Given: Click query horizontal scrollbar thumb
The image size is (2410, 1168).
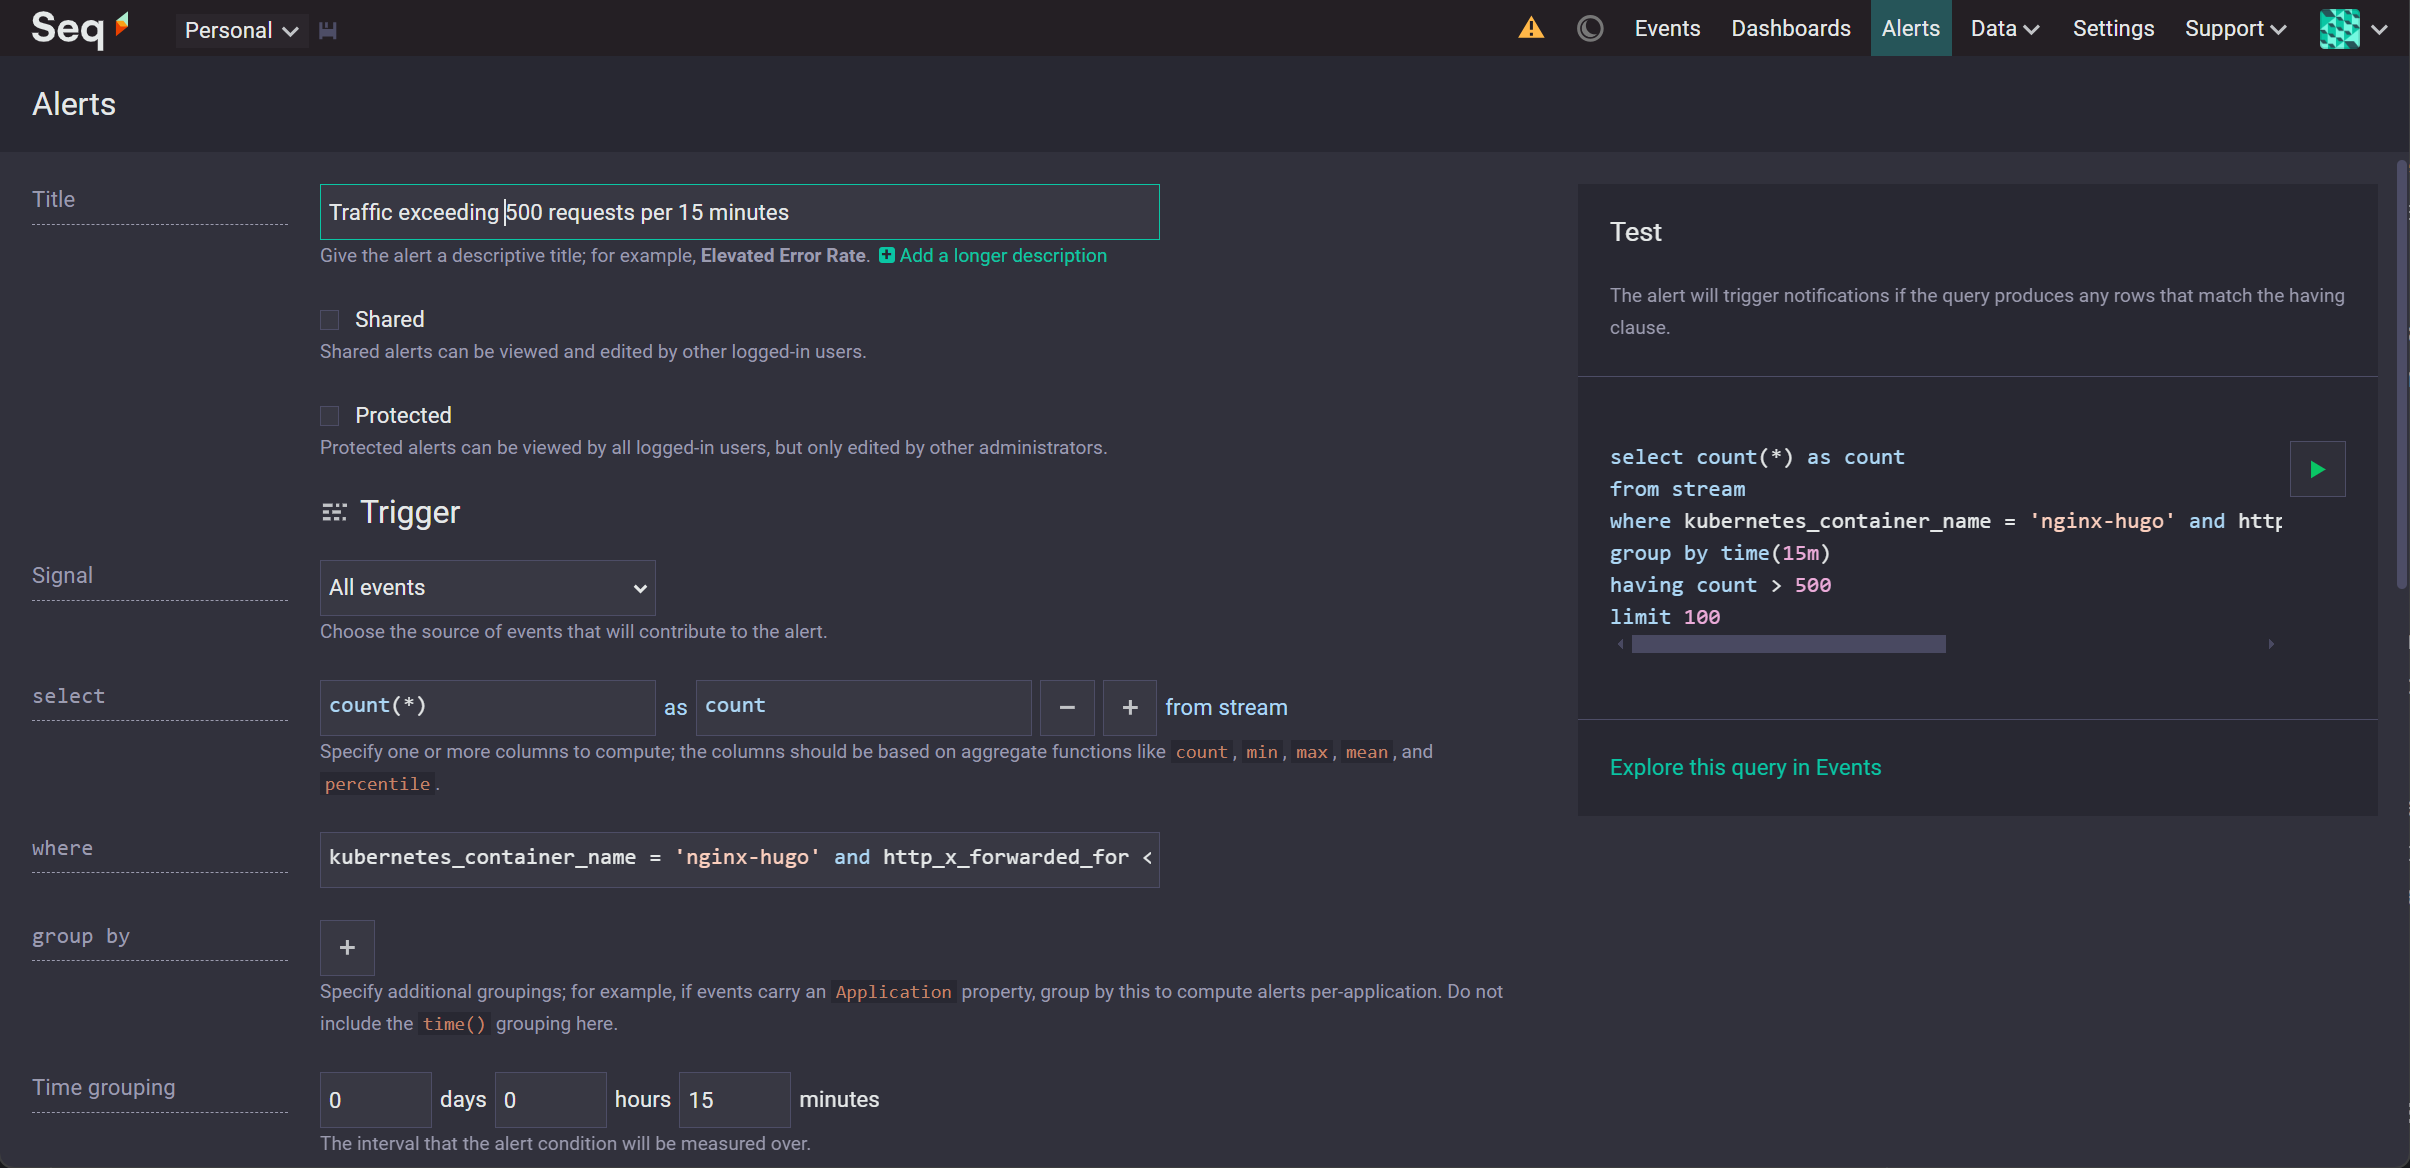Looking at the screenshot, I should [x=1788, y=644].
